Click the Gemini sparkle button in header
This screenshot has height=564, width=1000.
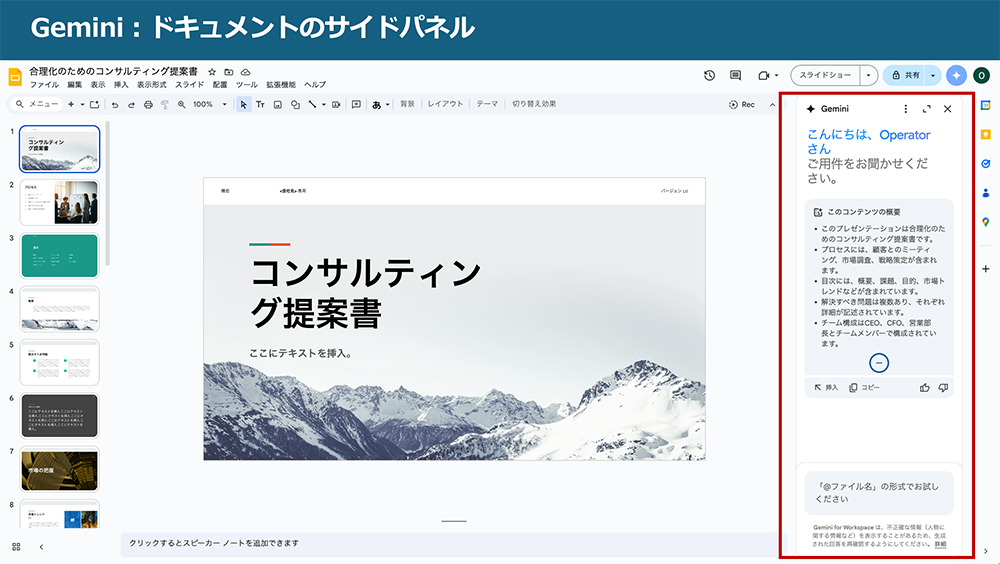pos(956,75)
